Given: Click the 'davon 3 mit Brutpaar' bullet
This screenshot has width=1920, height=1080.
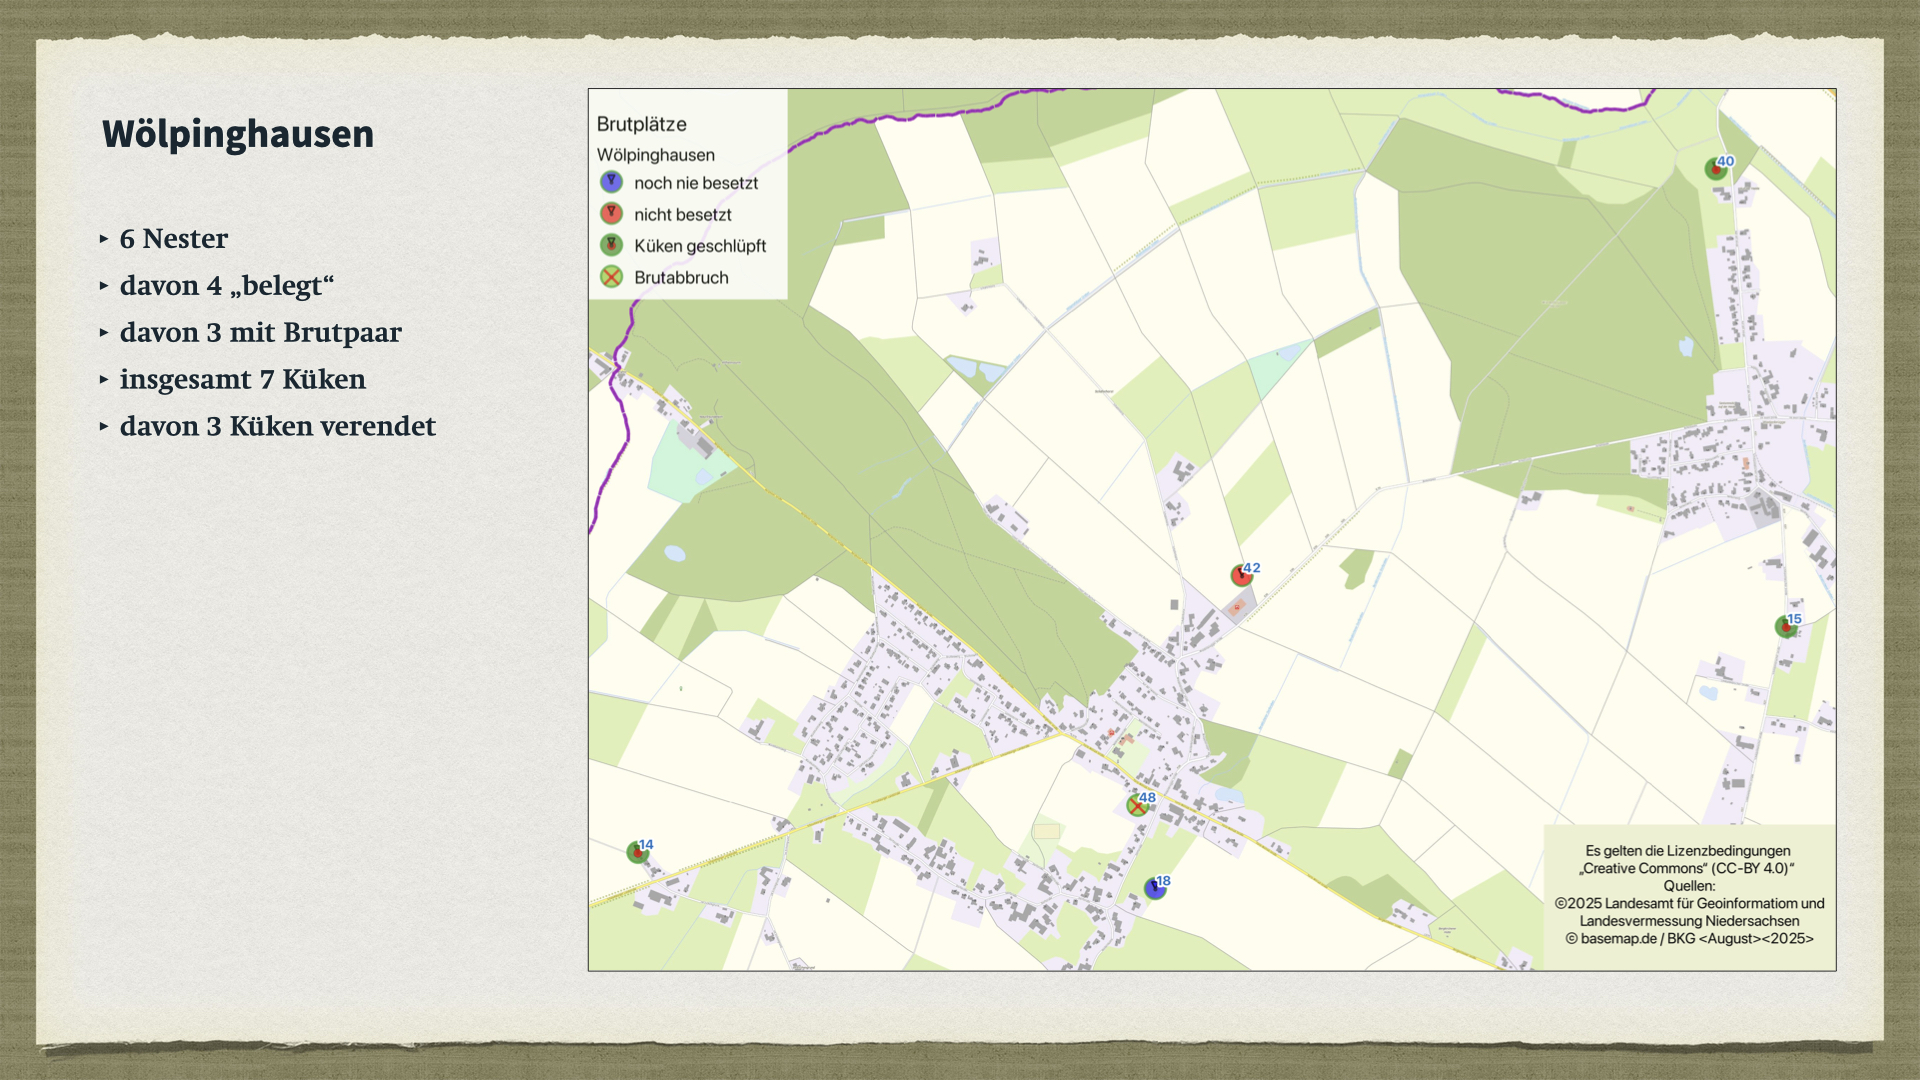Looking at the screenshot, I should (260, 333).
